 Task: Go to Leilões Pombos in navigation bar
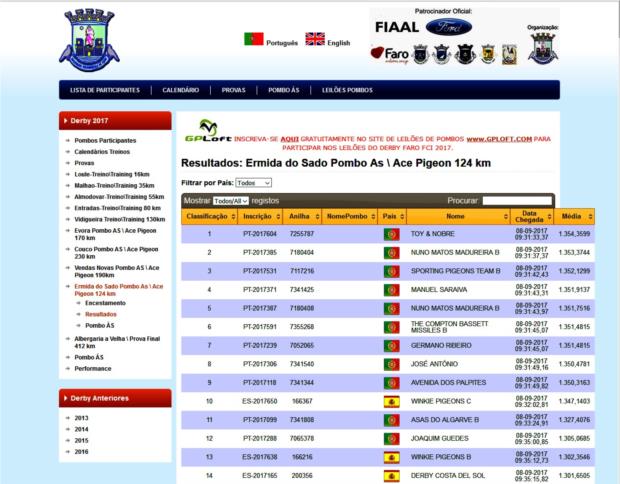point(347,89)
